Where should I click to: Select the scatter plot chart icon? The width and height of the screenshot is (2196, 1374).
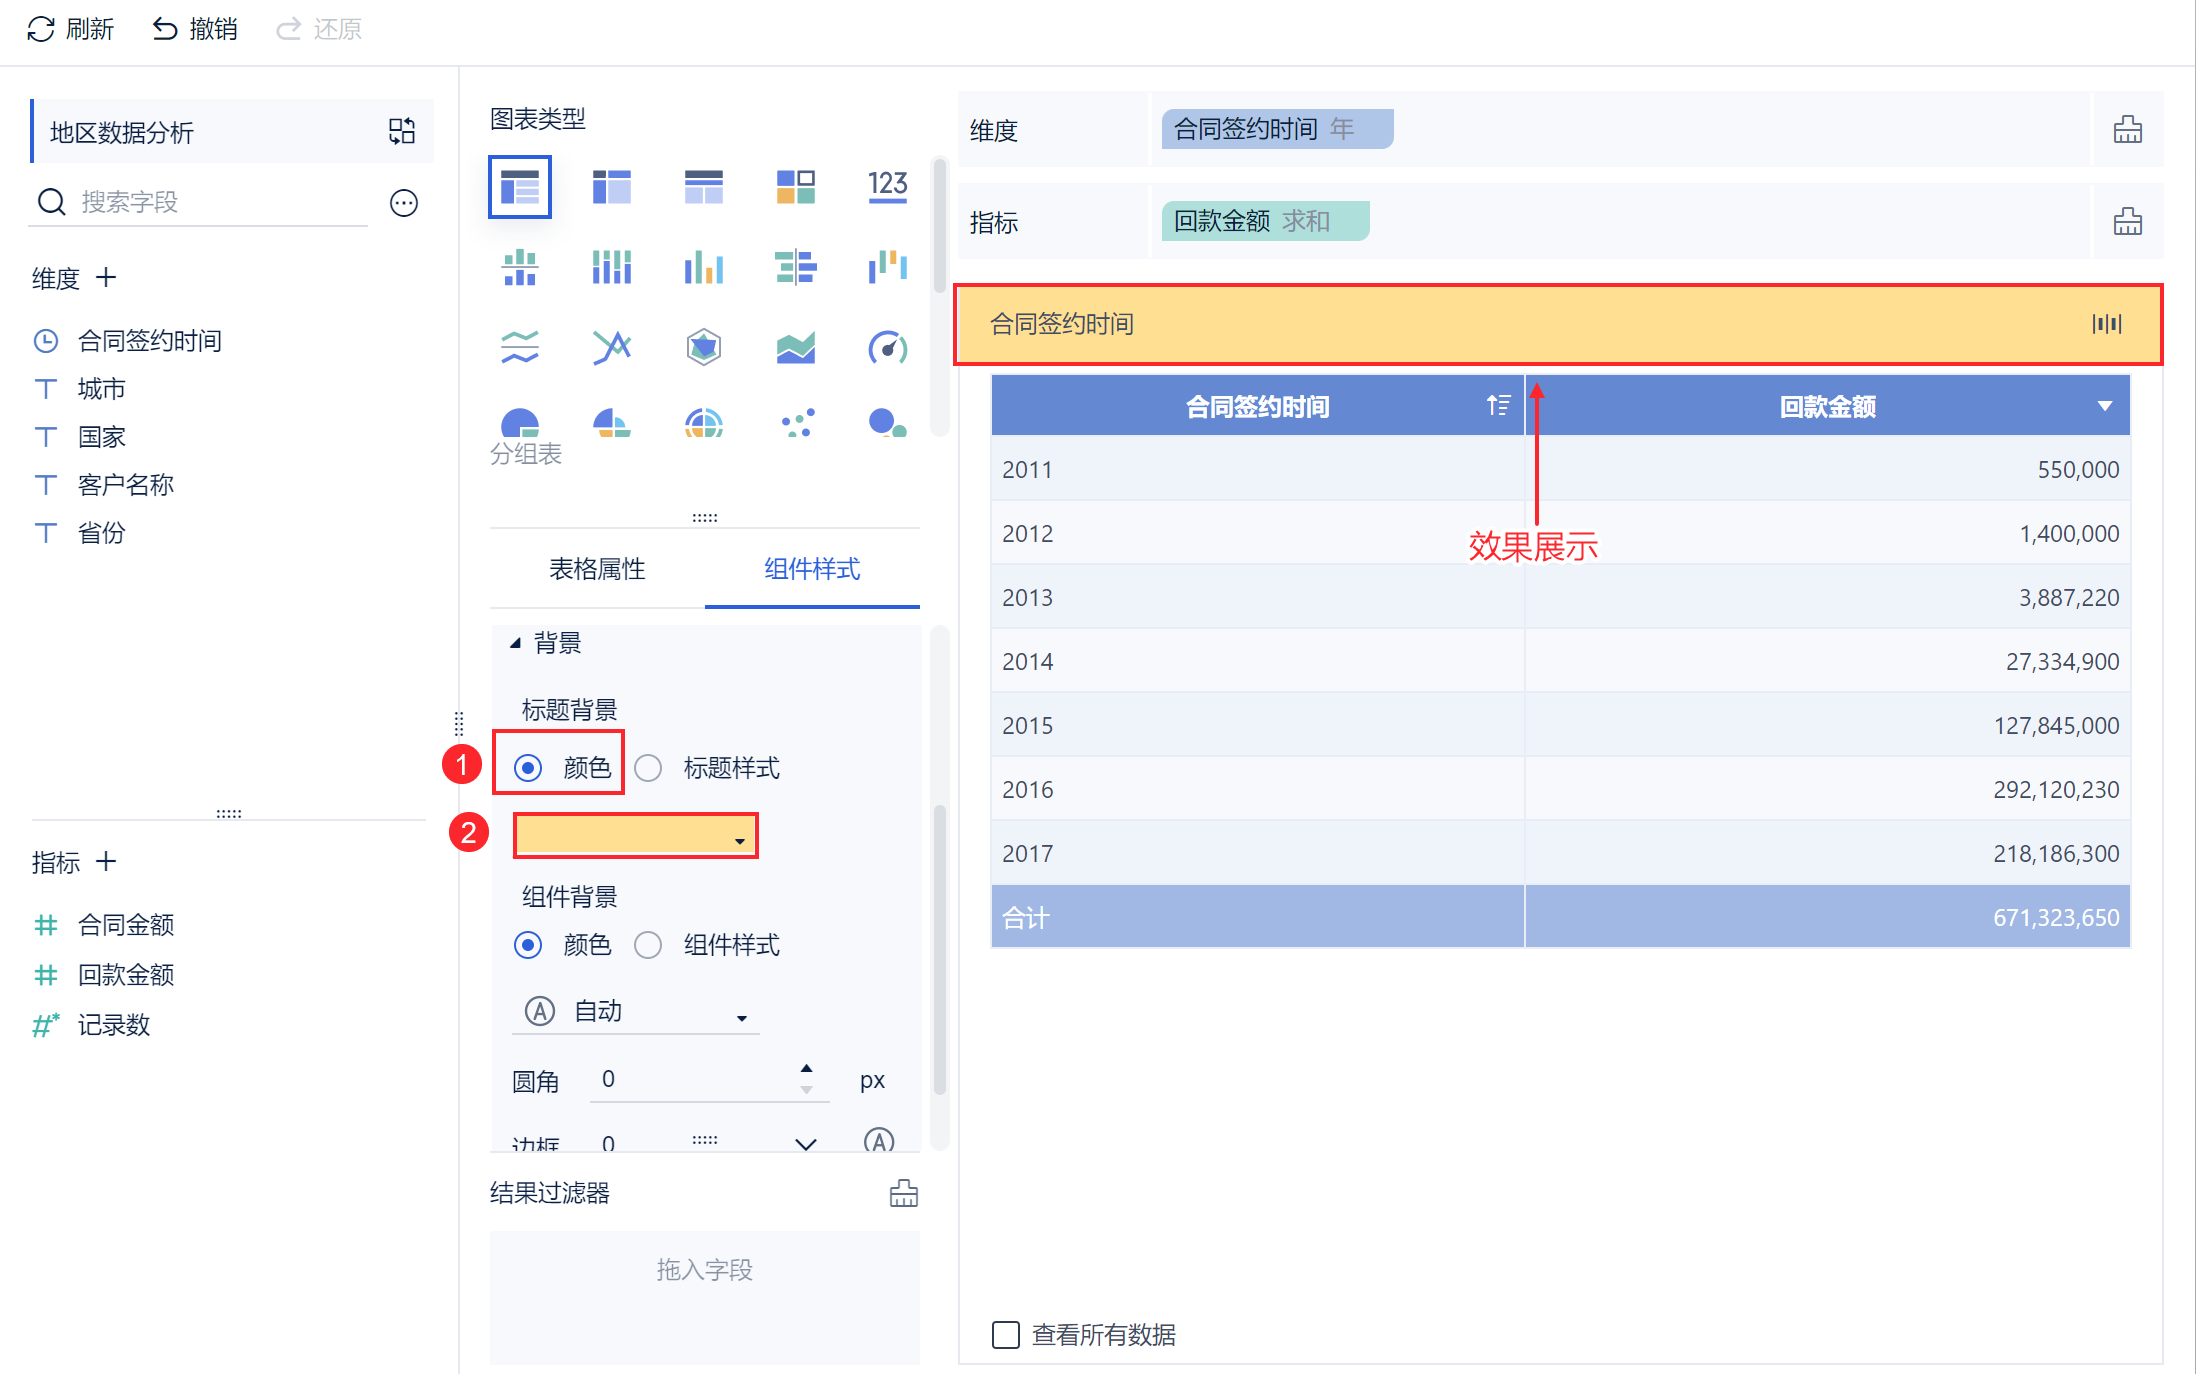[797, 423]
